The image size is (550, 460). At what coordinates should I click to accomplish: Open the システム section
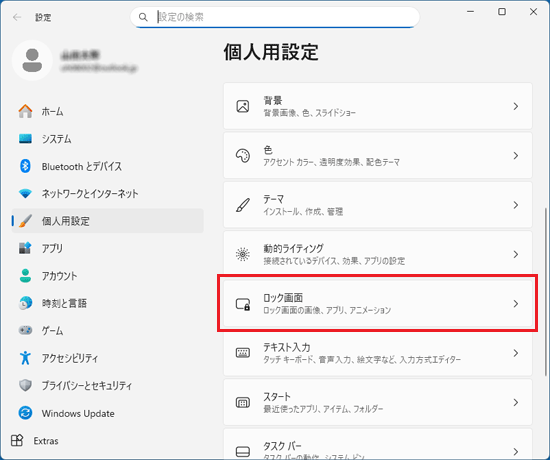pyautogui.click(x=107, y=139)
